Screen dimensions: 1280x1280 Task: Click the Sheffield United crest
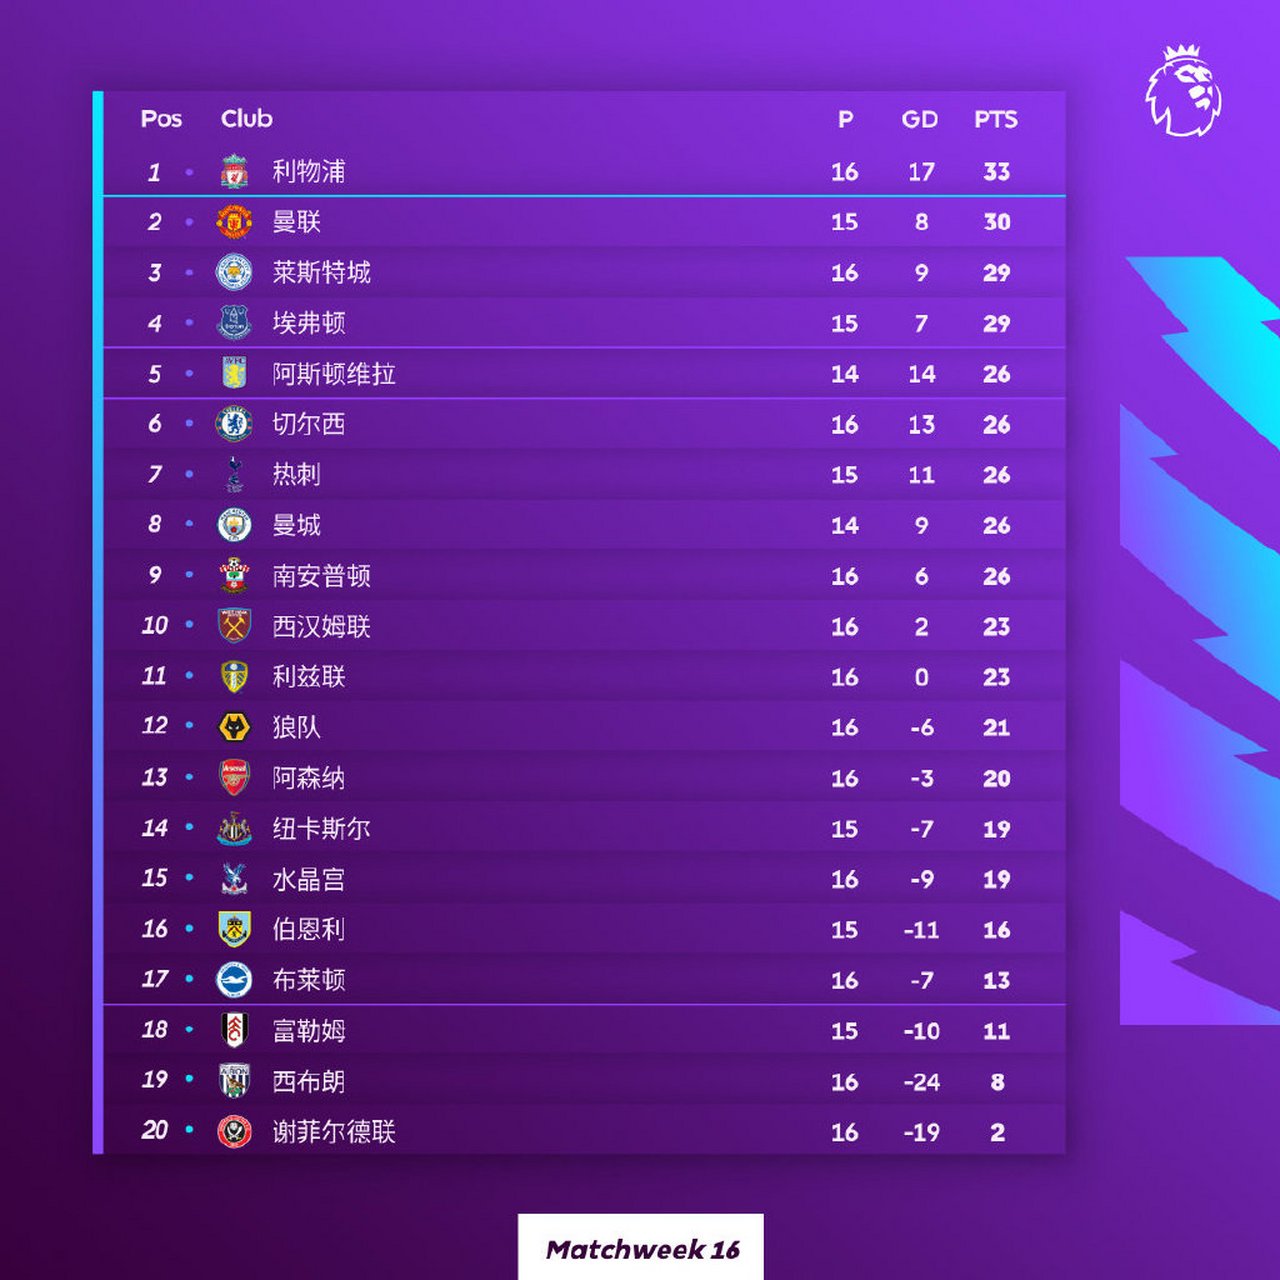(x=234, y=1131)
